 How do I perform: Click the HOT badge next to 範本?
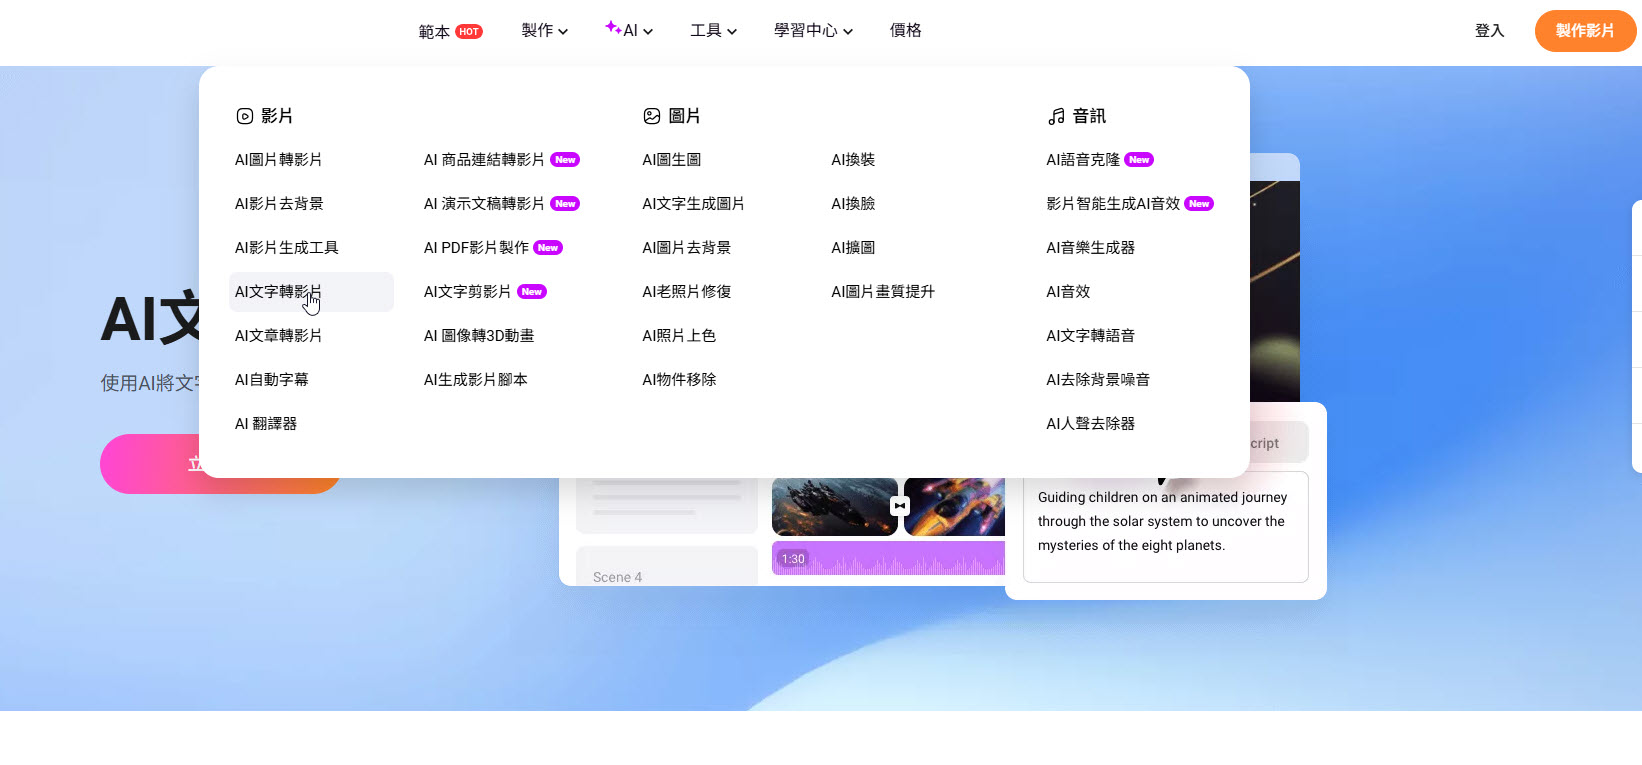[x=469, y=32]
